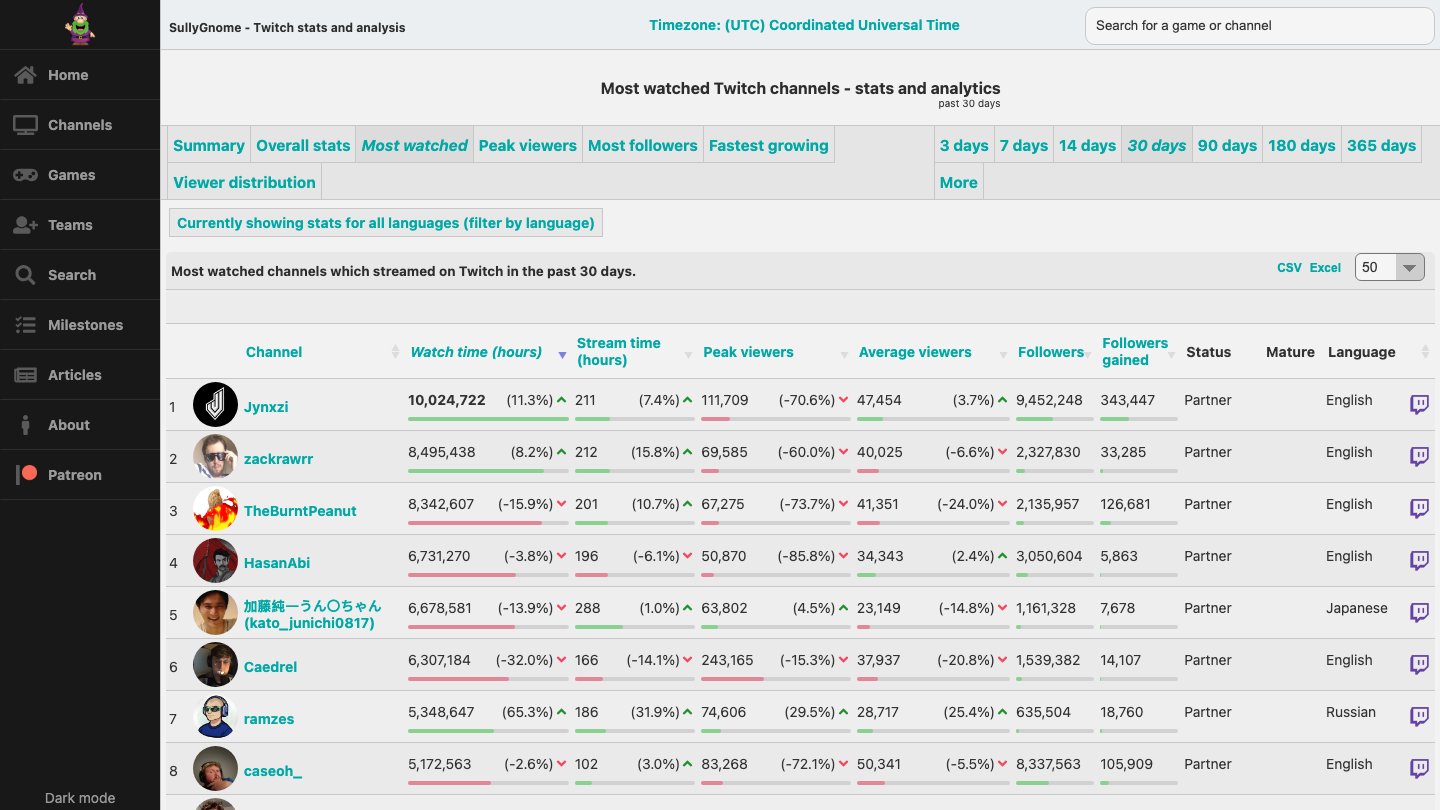Open the Viewer distribution tab
Viewport: 1440px width, 810px height.
click(x=244, y=182)
